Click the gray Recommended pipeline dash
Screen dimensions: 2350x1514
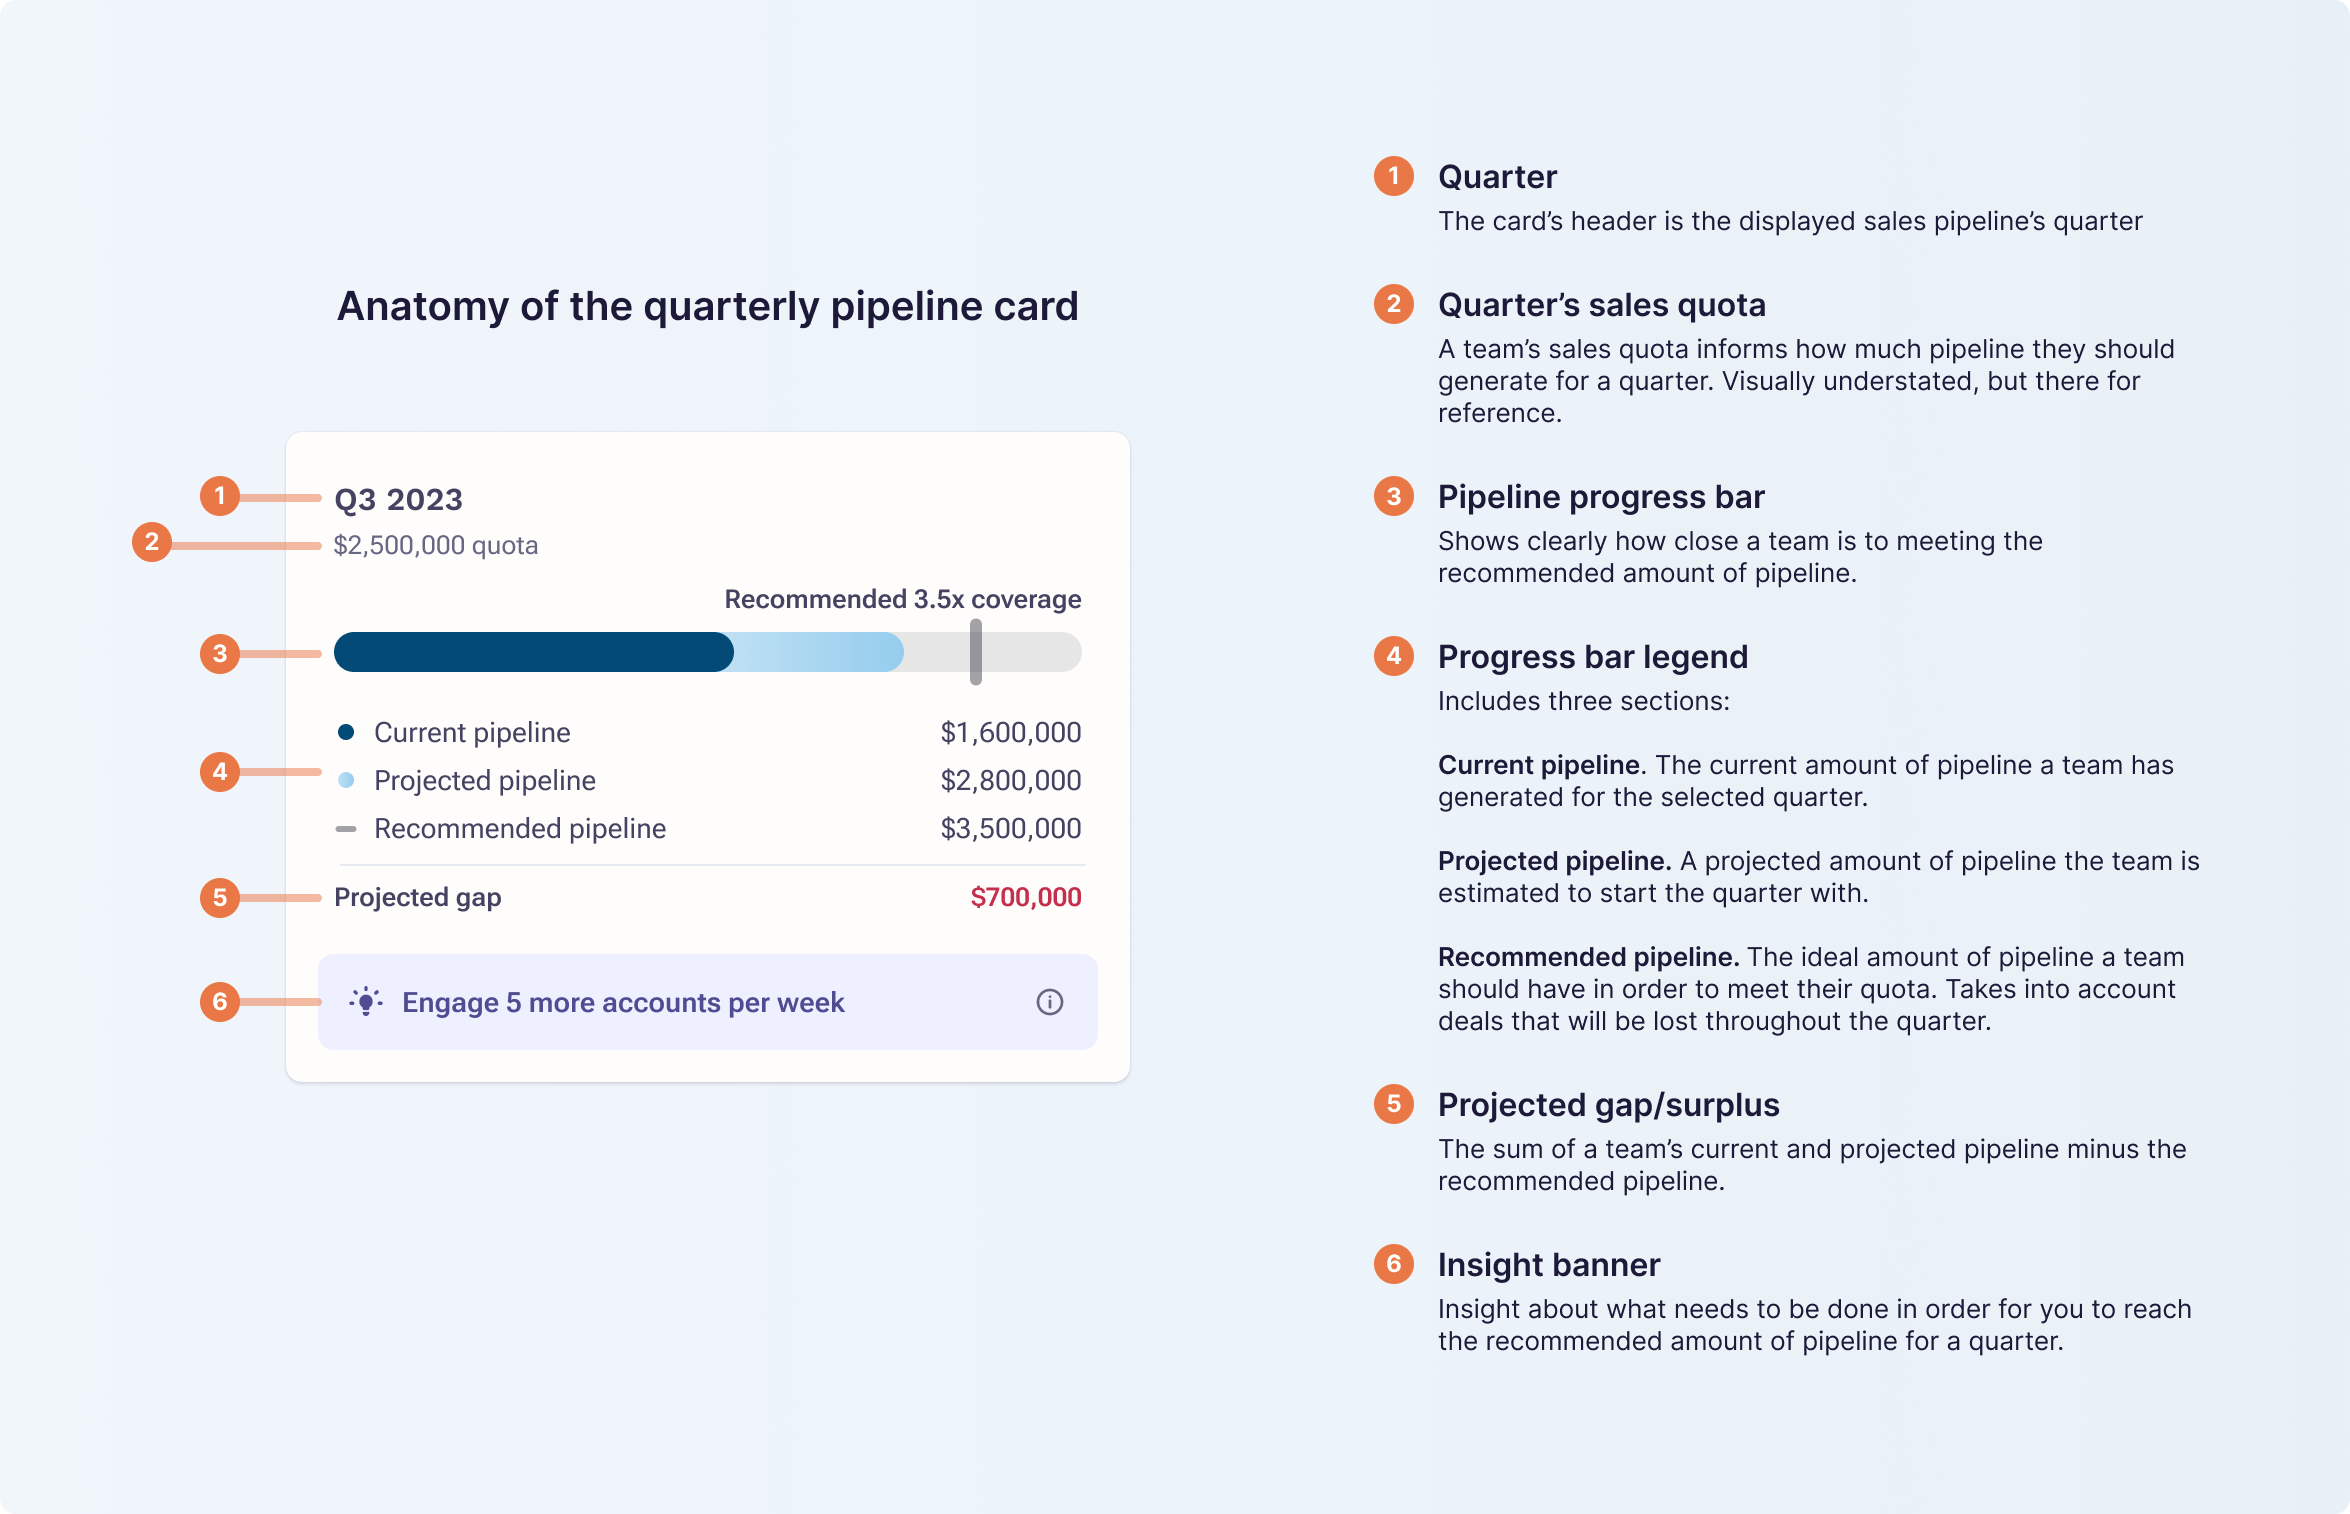[346, 829]
